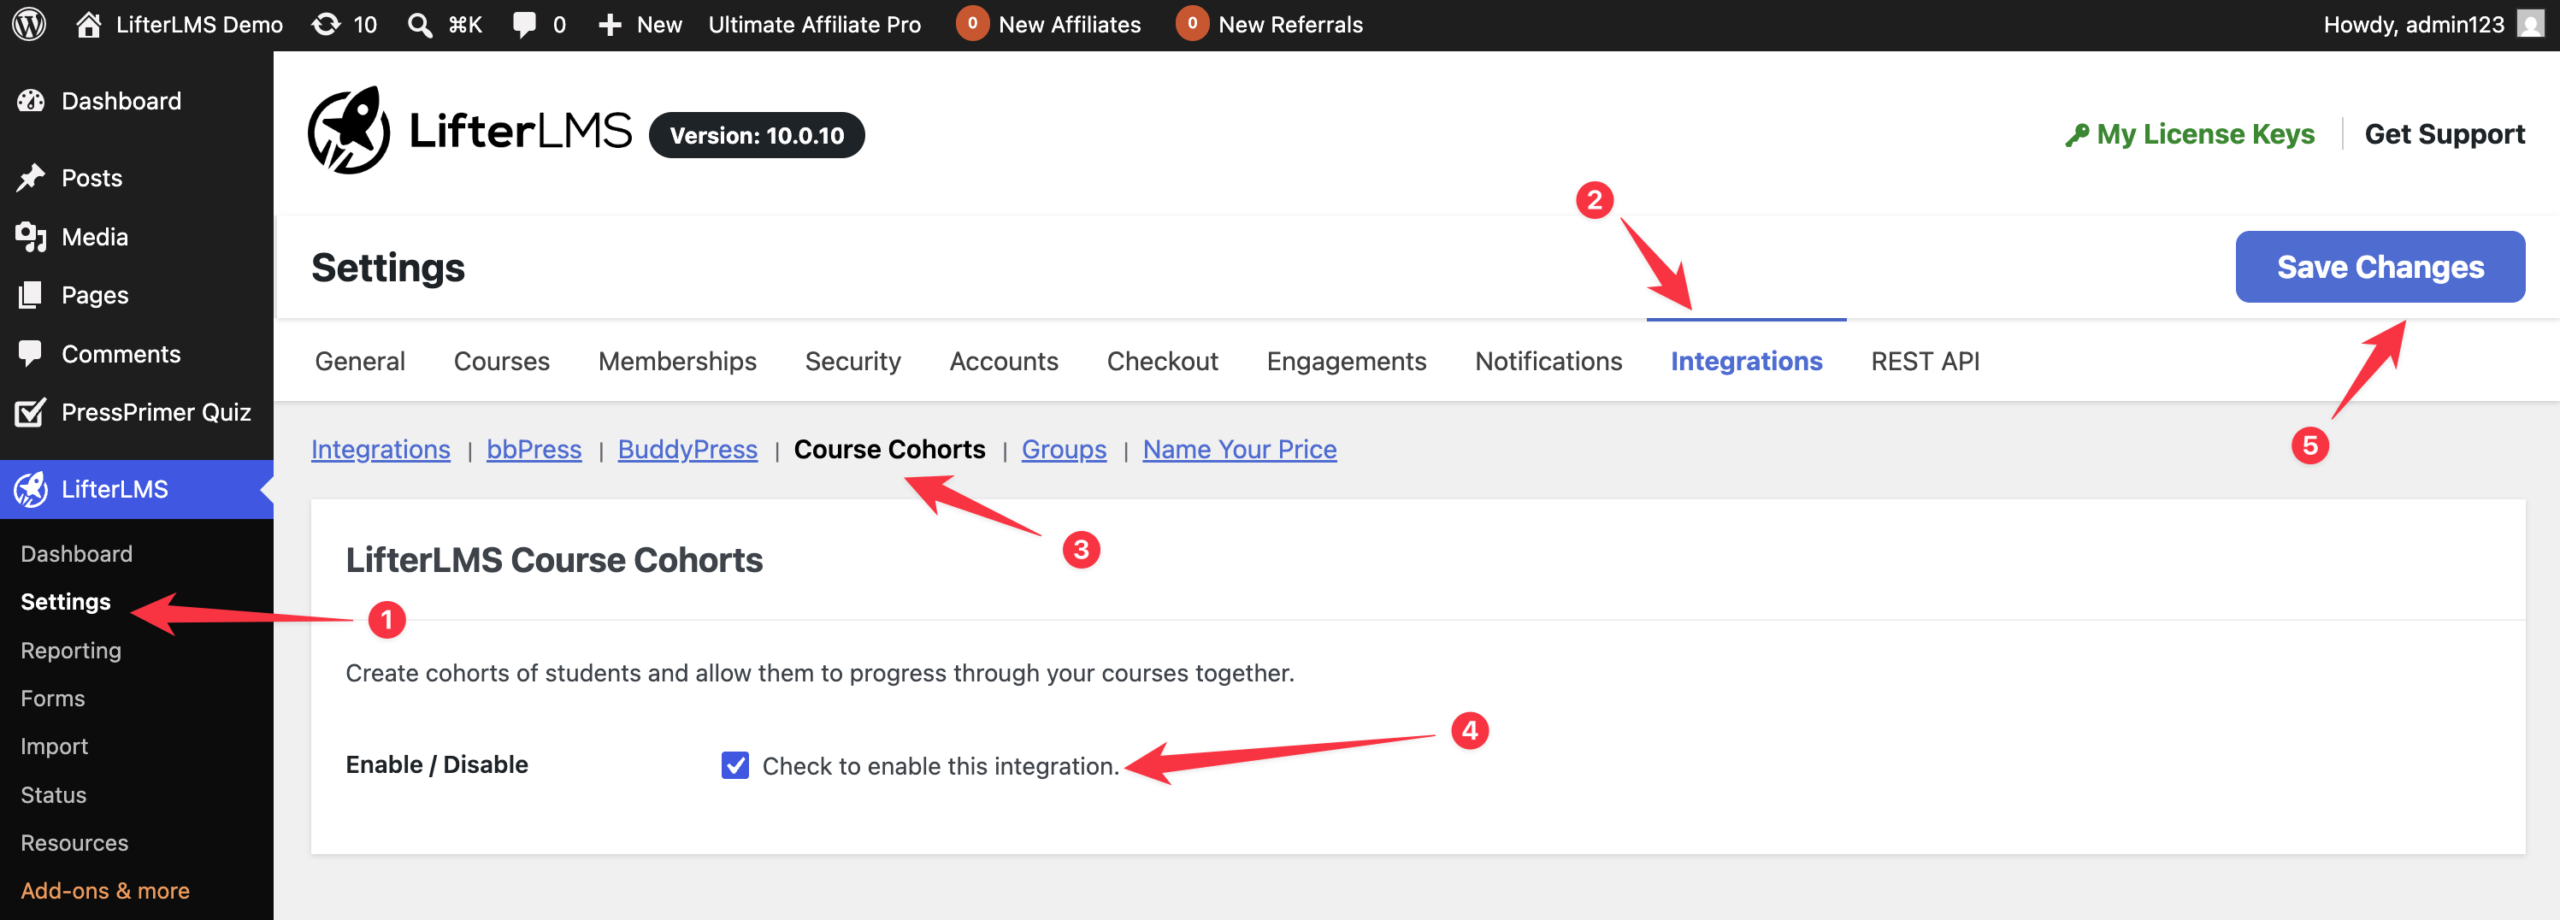Open the updates refresh icon showing 10
Screen dimensions: 2560x920
[x=326, y=24]
